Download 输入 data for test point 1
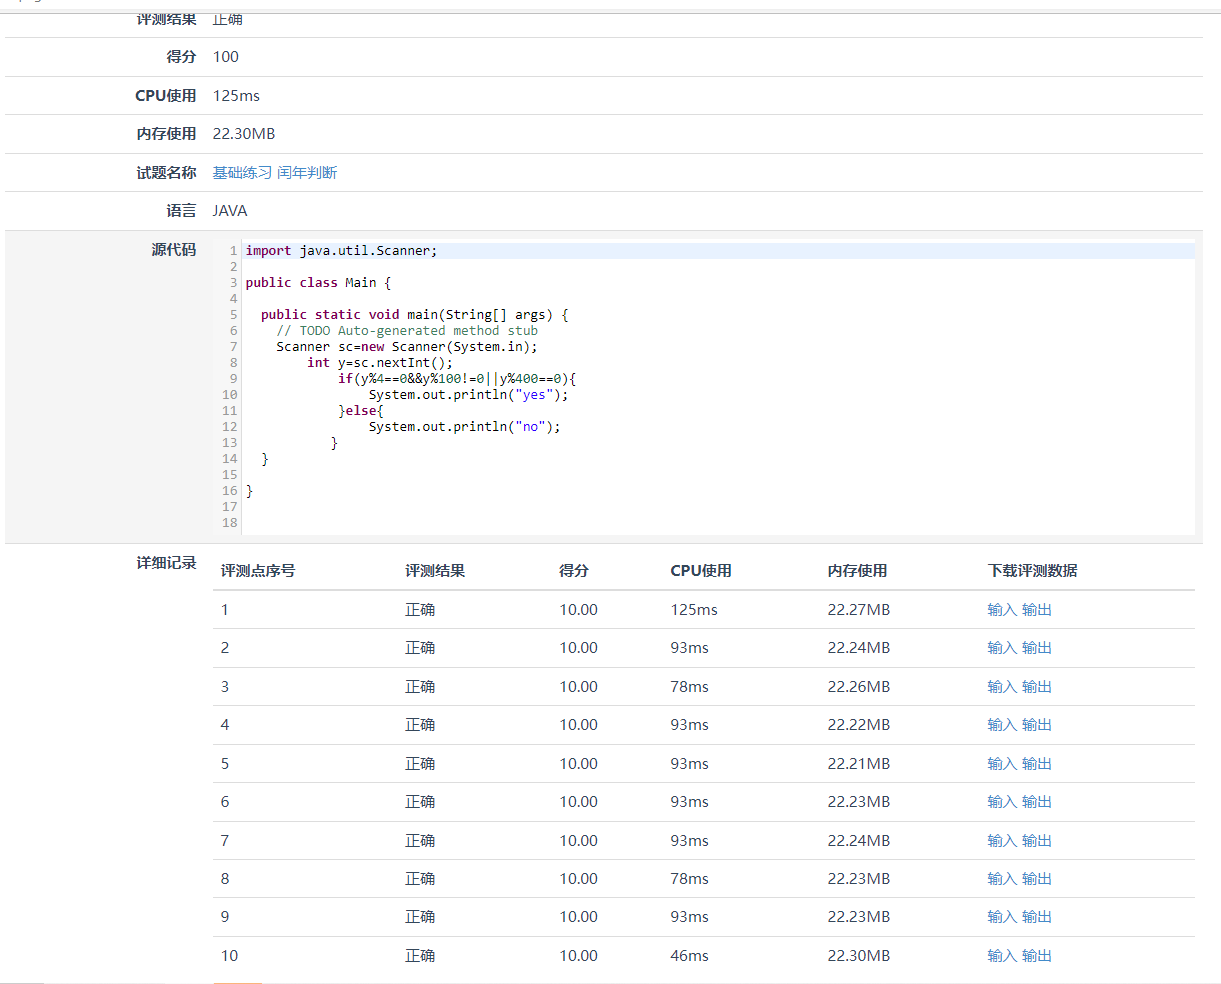The width and height of the screenshot is (1221, 984). pos(1001,610)
